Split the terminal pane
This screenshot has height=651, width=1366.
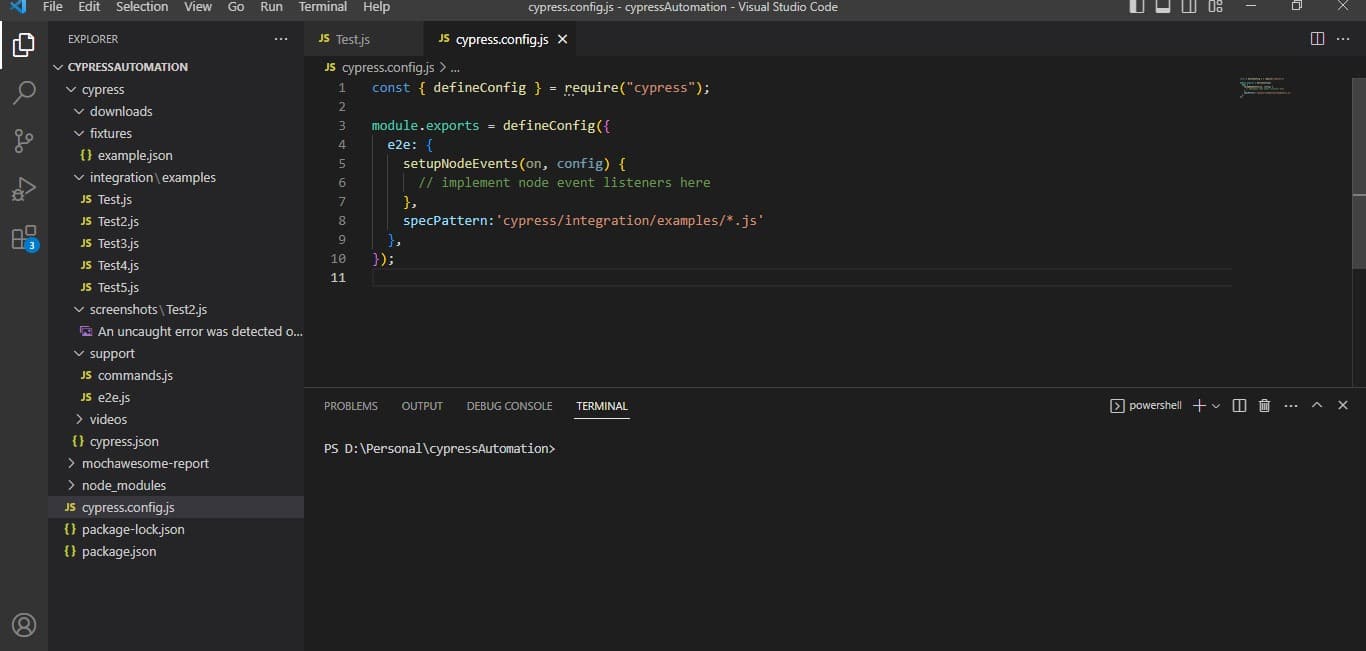(x=1240, y=406)
